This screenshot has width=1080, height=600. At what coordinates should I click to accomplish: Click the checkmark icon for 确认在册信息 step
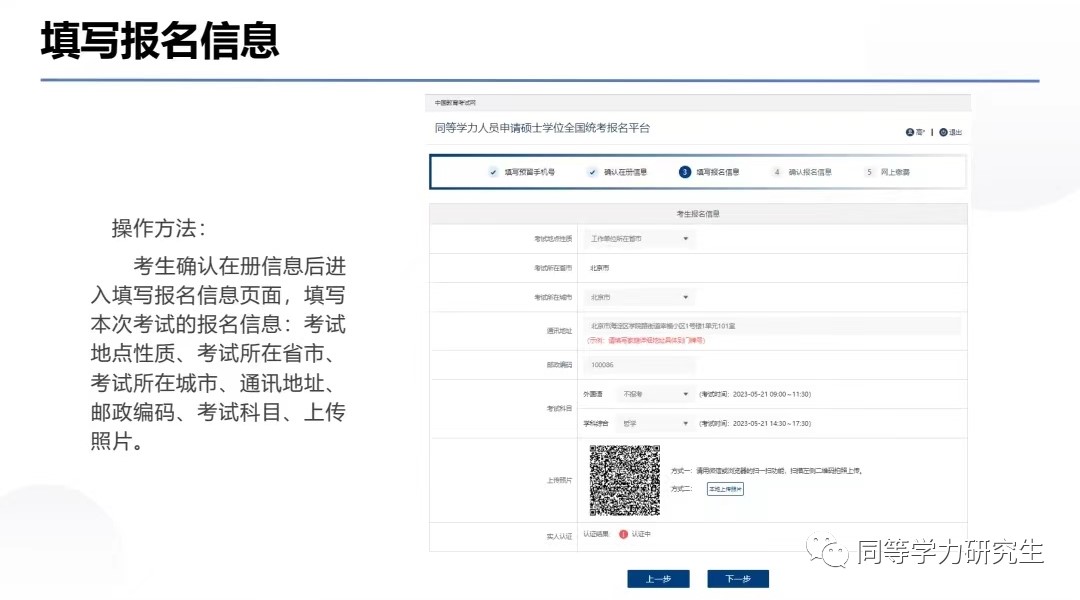click(x=592, y=172)
